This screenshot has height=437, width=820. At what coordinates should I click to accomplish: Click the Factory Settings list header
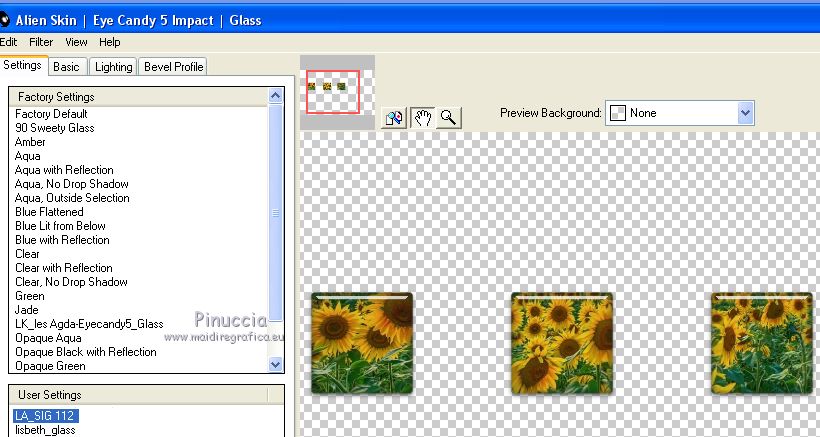pos(139,97)
